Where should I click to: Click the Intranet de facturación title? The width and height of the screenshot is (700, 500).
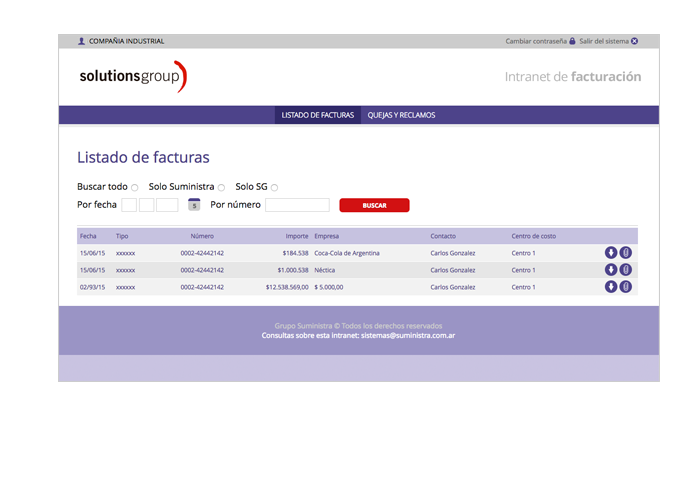pyautogui.click(x=573, y=77)
